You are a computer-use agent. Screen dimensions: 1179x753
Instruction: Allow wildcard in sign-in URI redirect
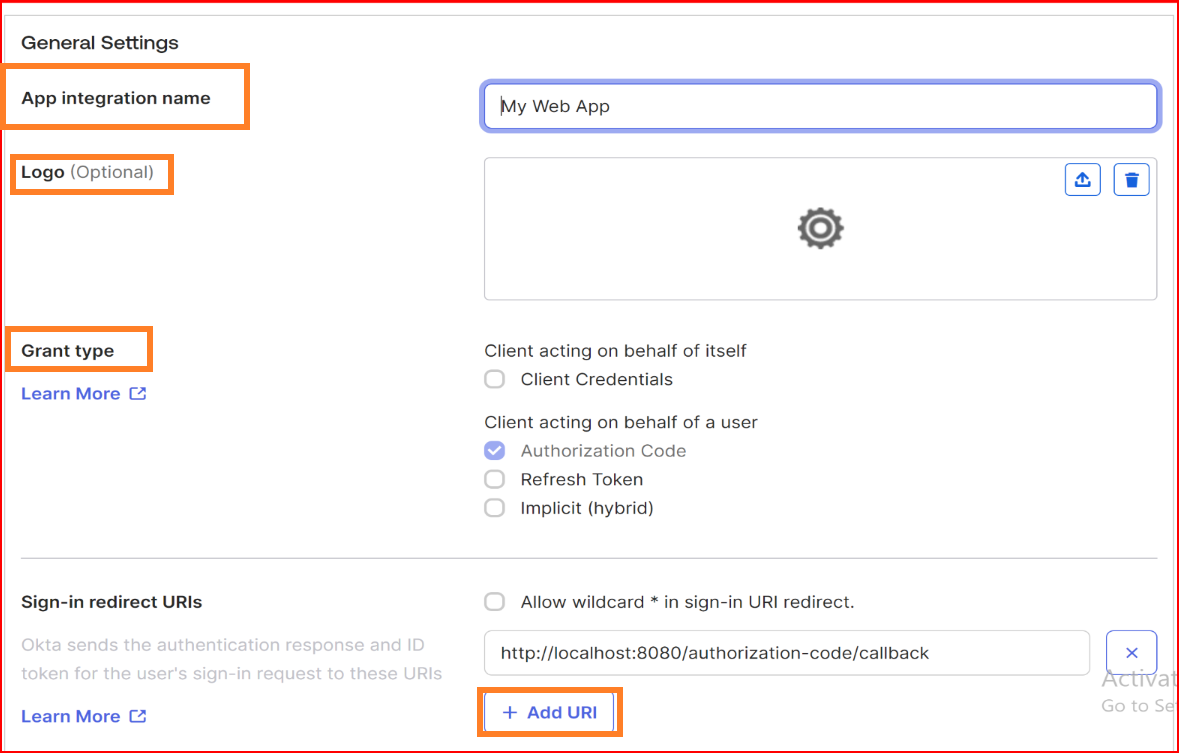tap(495, 602)
